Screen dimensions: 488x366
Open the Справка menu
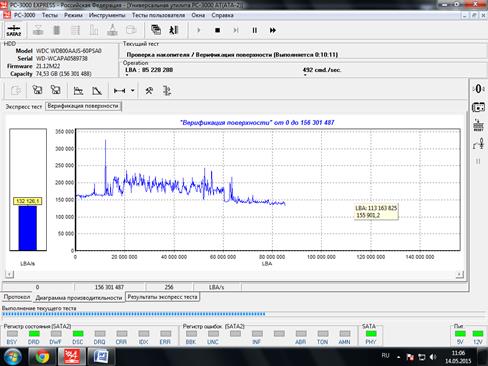(x=222, y=15)
